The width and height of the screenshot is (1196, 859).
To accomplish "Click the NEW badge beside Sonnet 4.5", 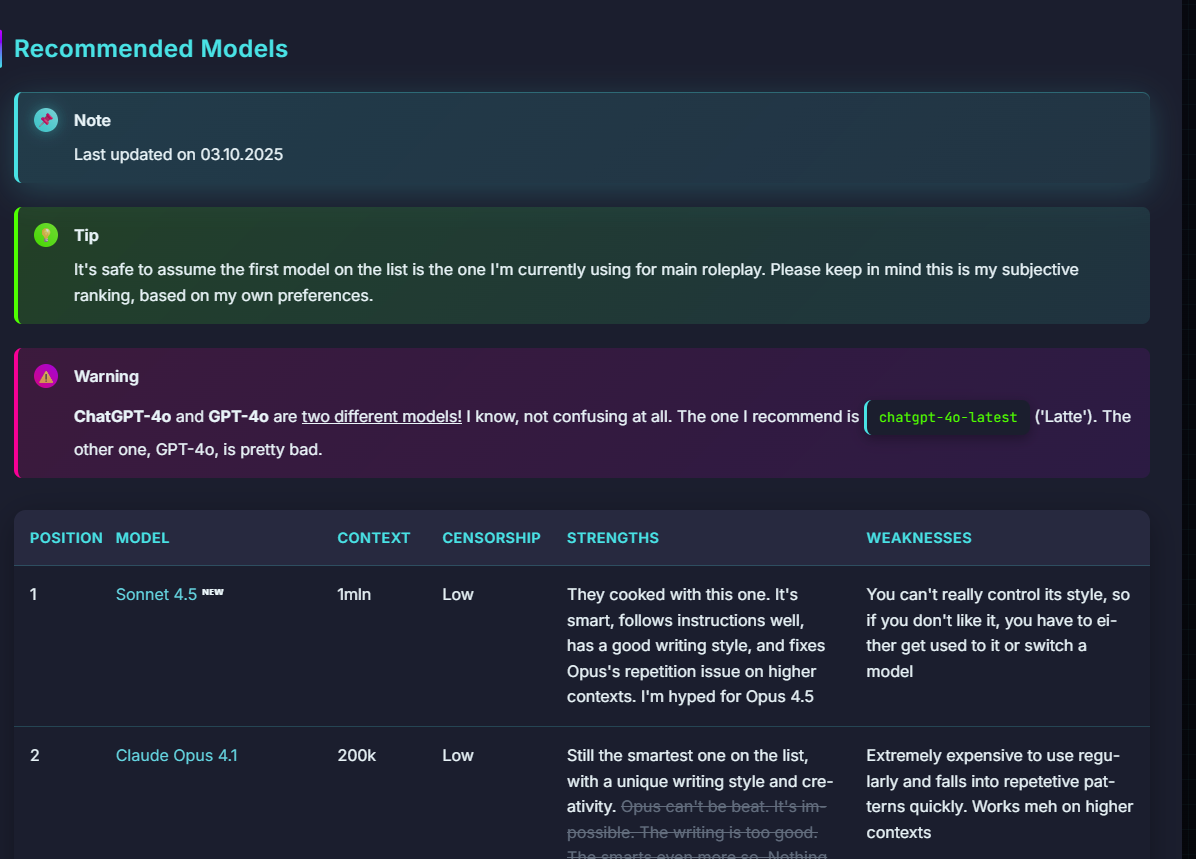I will pyautogui.click(x=213, y=592).
